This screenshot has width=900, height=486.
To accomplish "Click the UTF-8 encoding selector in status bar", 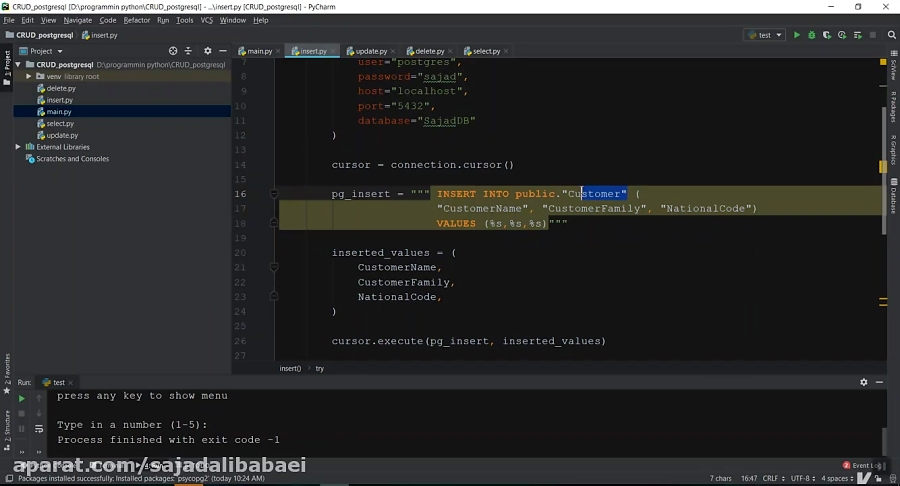I will tap(774, 479).
